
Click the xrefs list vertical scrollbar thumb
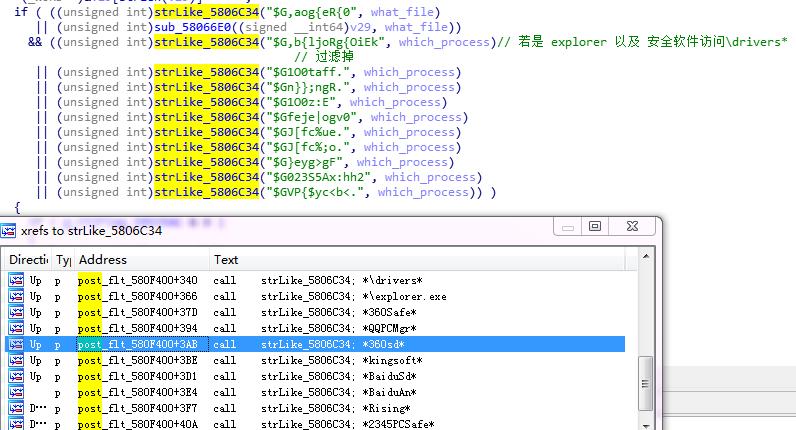(x=646, y=380)
